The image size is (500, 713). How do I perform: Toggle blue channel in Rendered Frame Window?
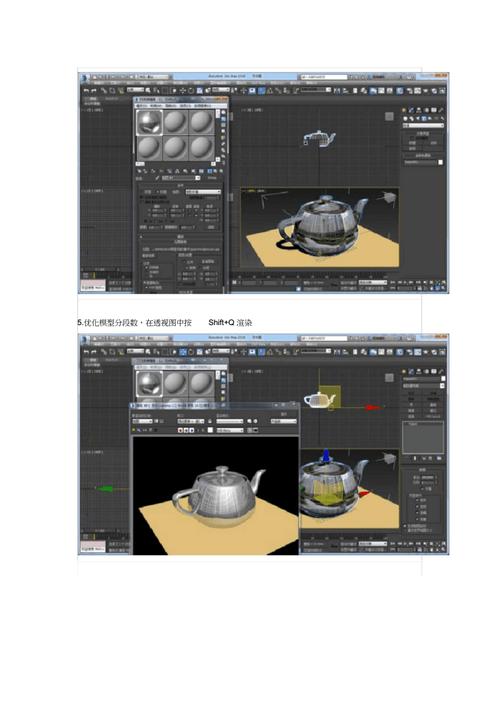pos(191,430)
